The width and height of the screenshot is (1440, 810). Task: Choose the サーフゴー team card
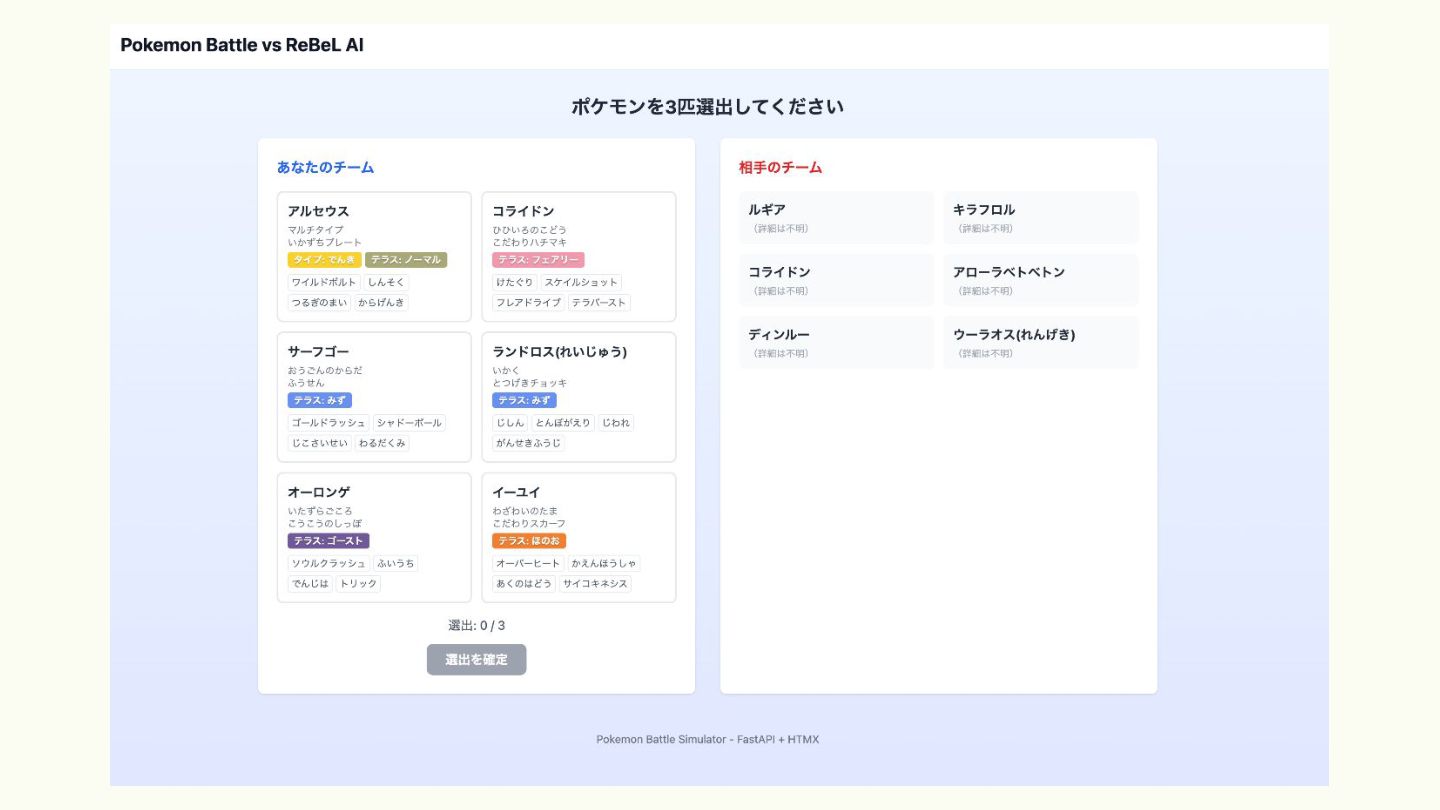point(374,397)
